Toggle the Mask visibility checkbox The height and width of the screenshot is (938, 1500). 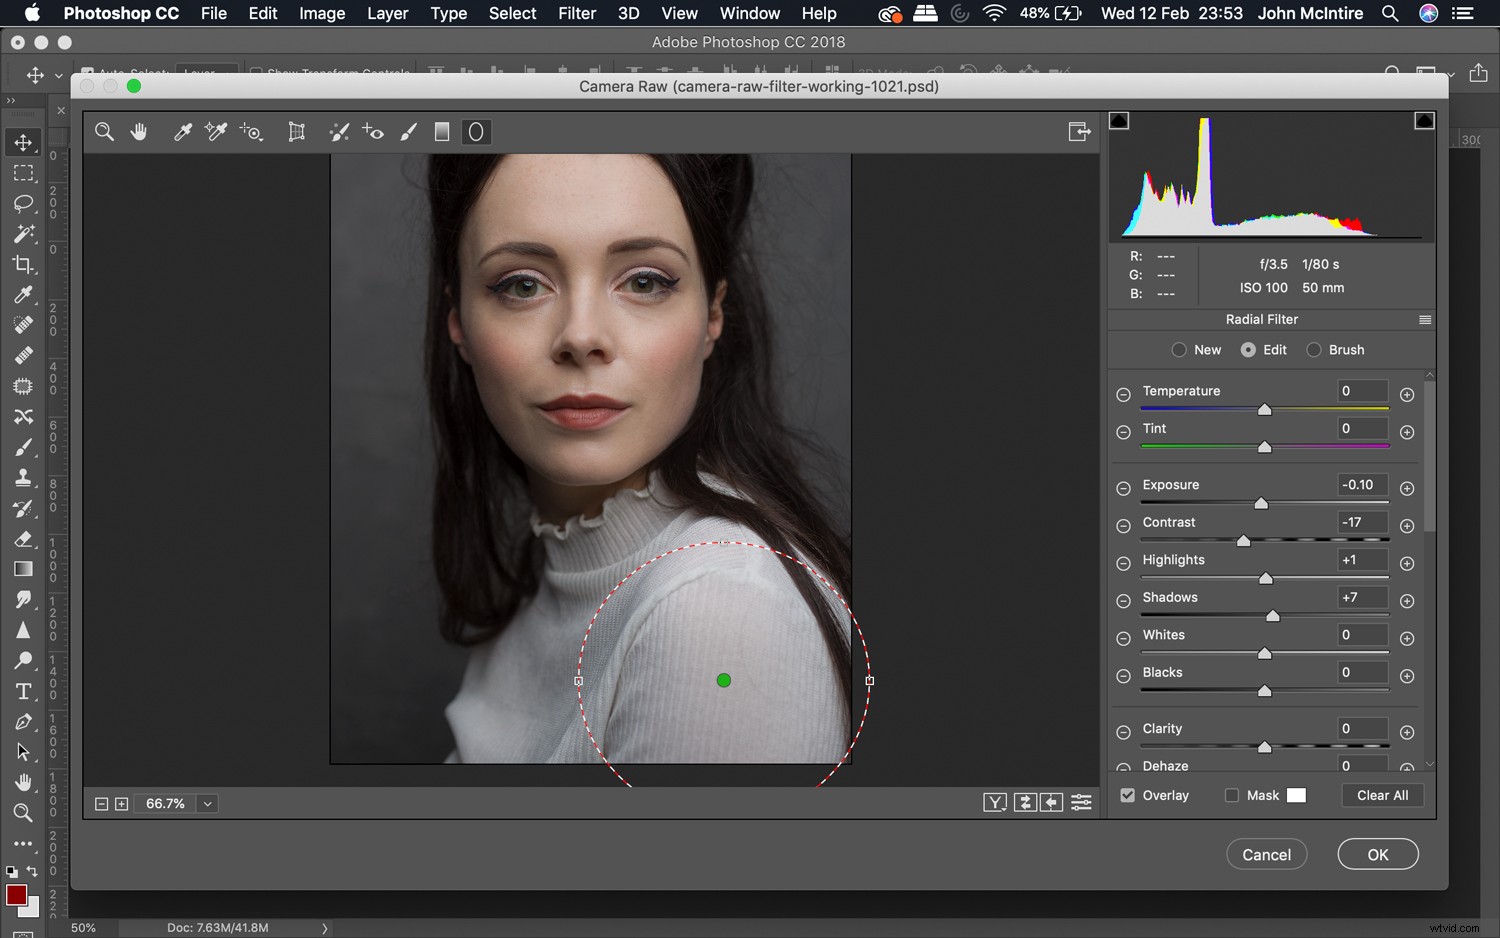click(1232, 795)
